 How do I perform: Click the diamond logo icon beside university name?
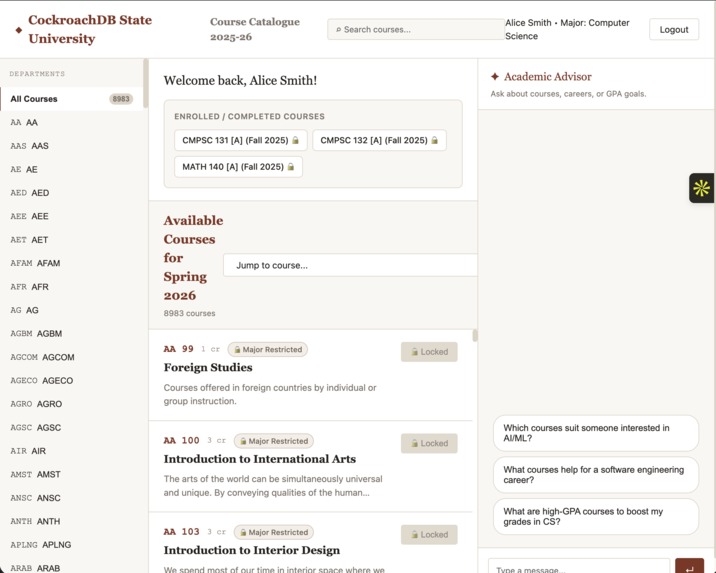19,30
